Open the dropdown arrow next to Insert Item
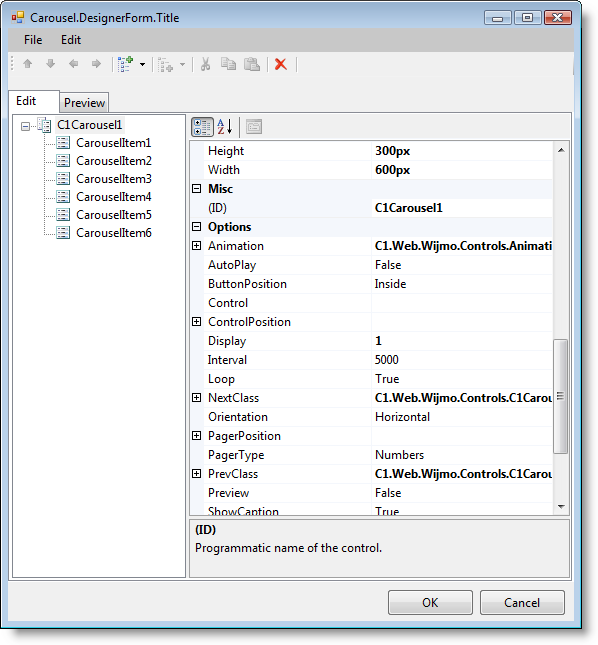Screen dimensions: 598x645 [183, 65]
